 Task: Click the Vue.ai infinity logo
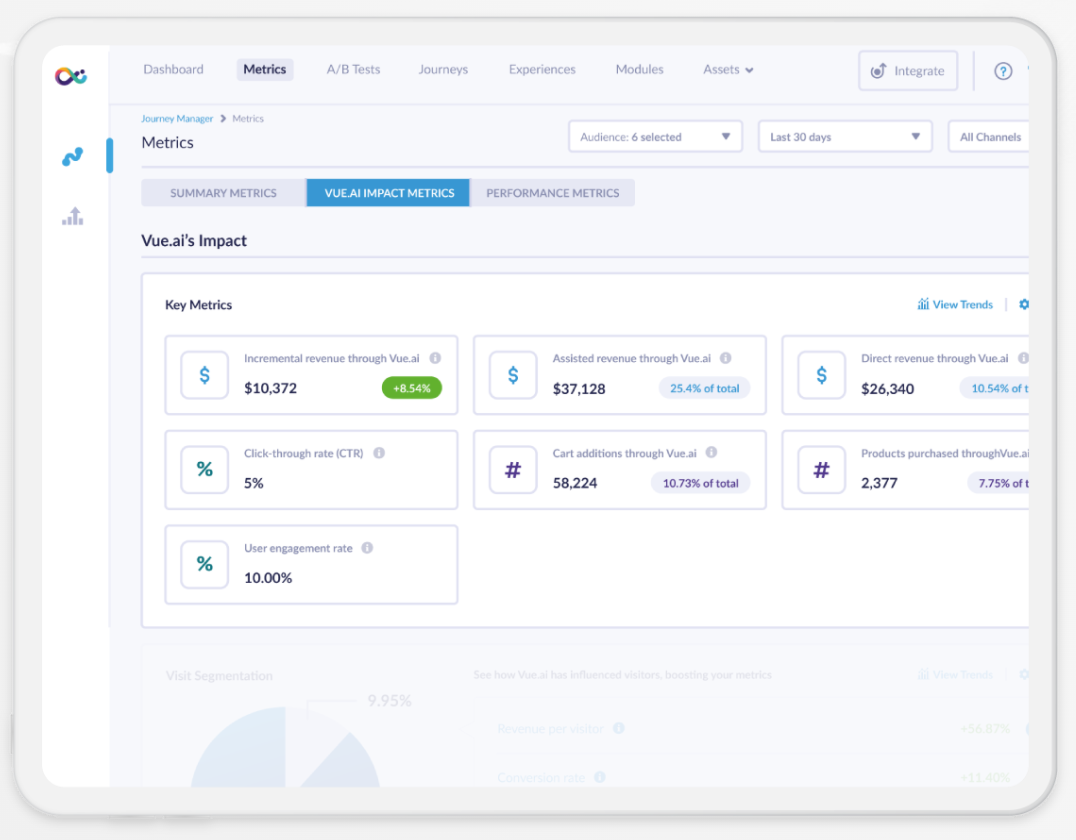coord(71,75)
